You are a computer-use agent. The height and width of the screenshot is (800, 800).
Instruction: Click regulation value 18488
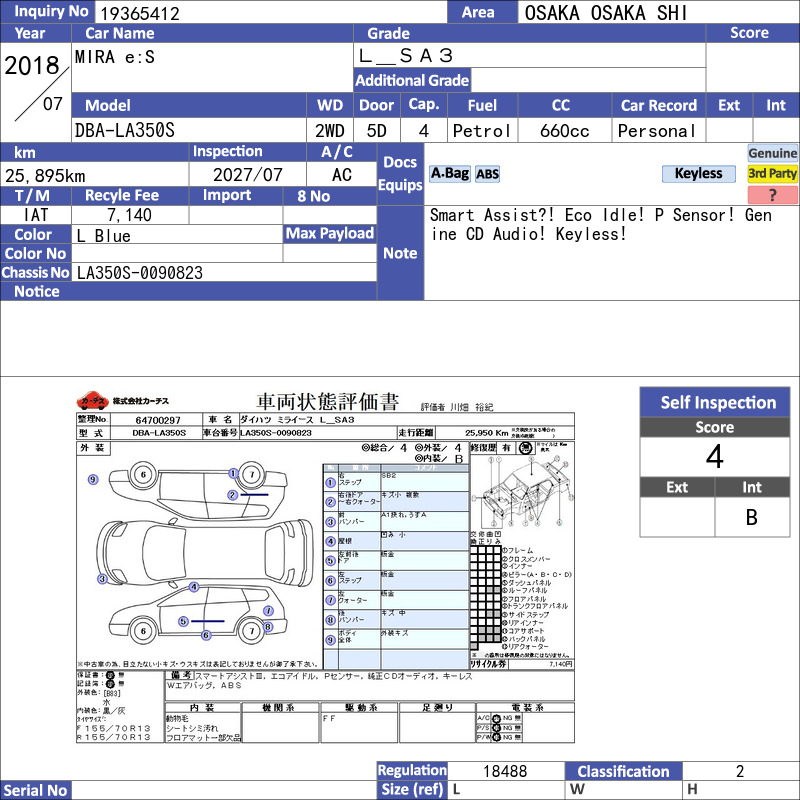[505, 771]
